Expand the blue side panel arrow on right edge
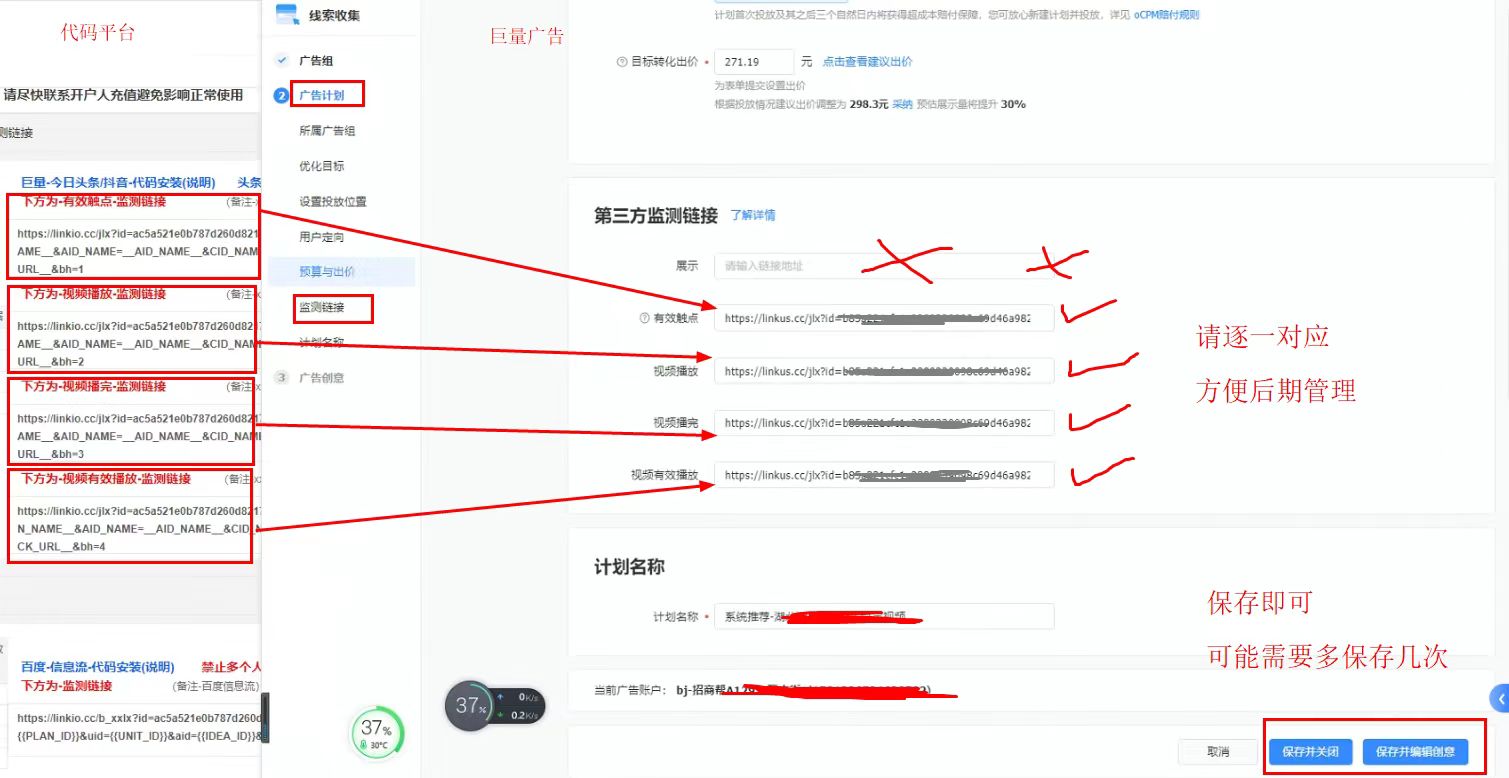The width and height of the screenshot is (1509, 778). click(x=1499, y=697)
